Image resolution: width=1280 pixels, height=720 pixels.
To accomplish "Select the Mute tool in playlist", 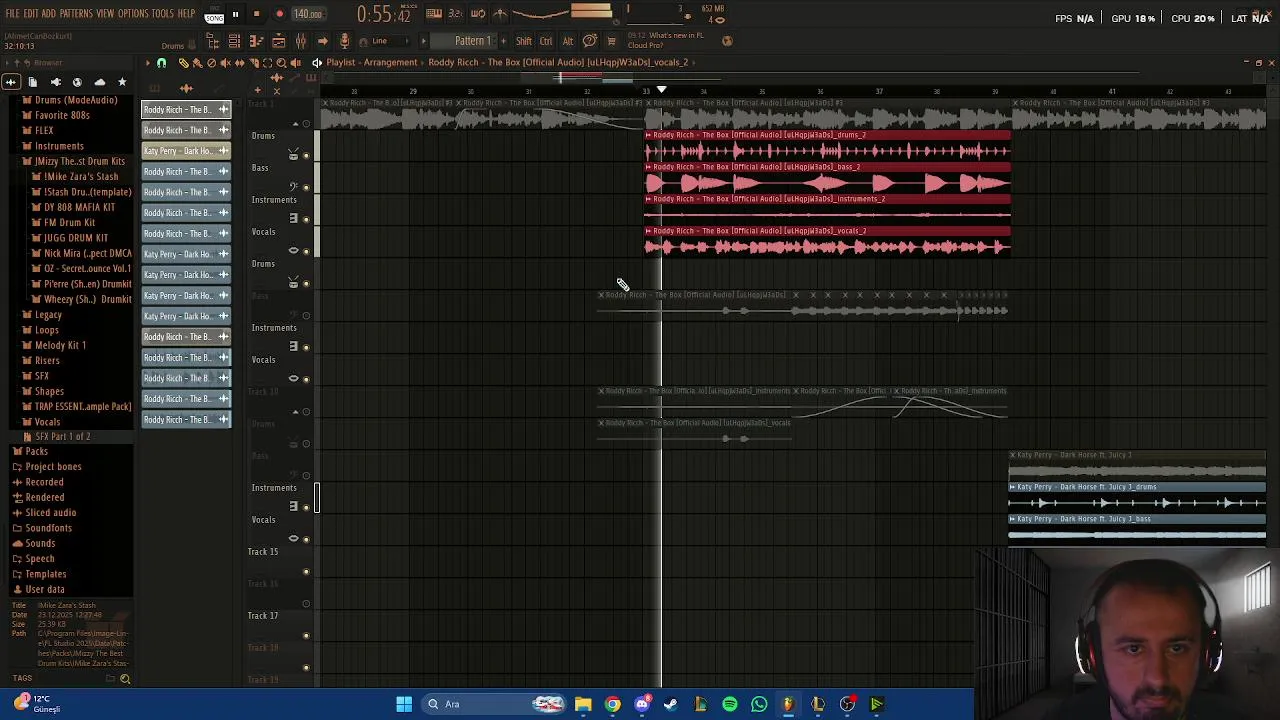I will click(225, 63).
